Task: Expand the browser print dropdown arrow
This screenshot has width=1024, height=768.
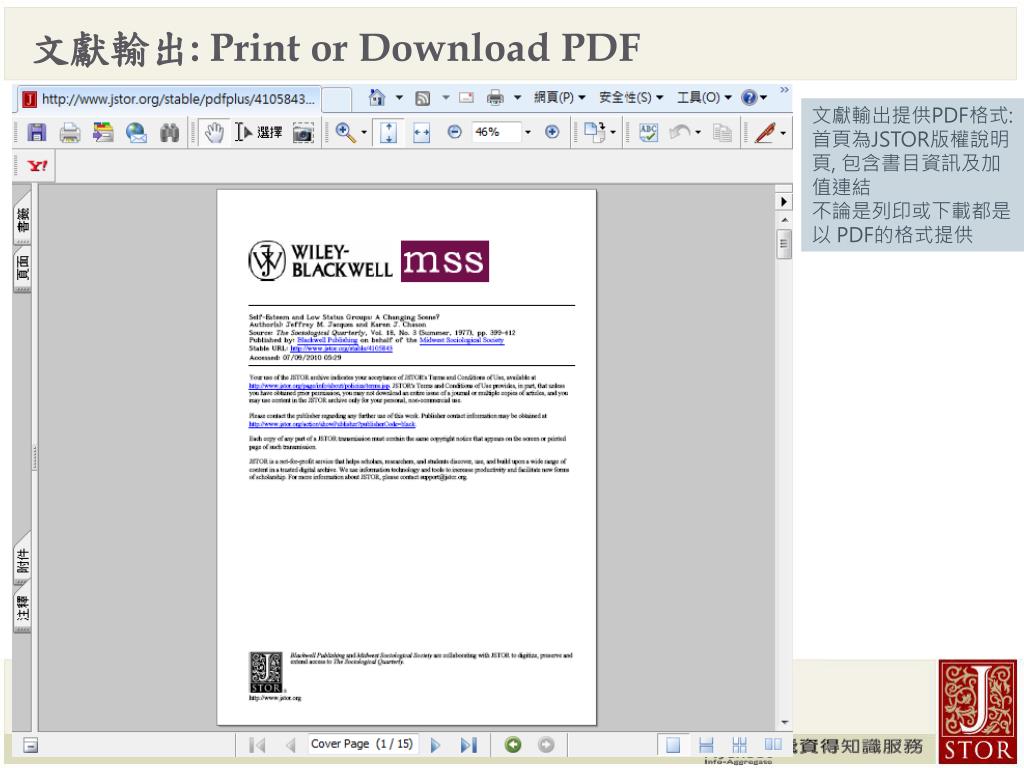Action: click(x=517, y=98)
